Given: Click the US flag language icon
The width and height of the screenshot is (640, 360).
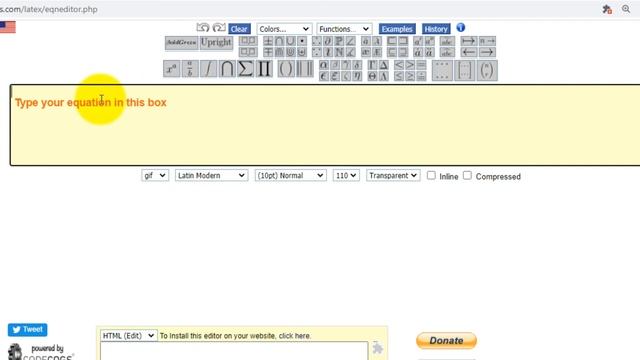Looking at the screenshot, I should (x=7, y=27).
